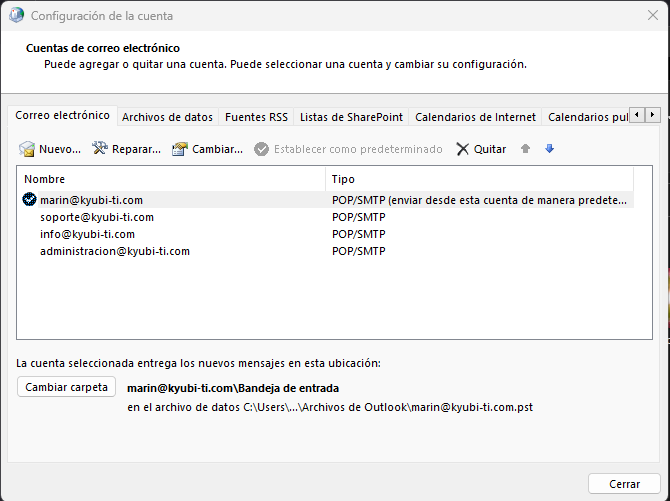Show more tabs with the right arrow
The height and width of the screenshot is (501, 670).
coord(652,115)
